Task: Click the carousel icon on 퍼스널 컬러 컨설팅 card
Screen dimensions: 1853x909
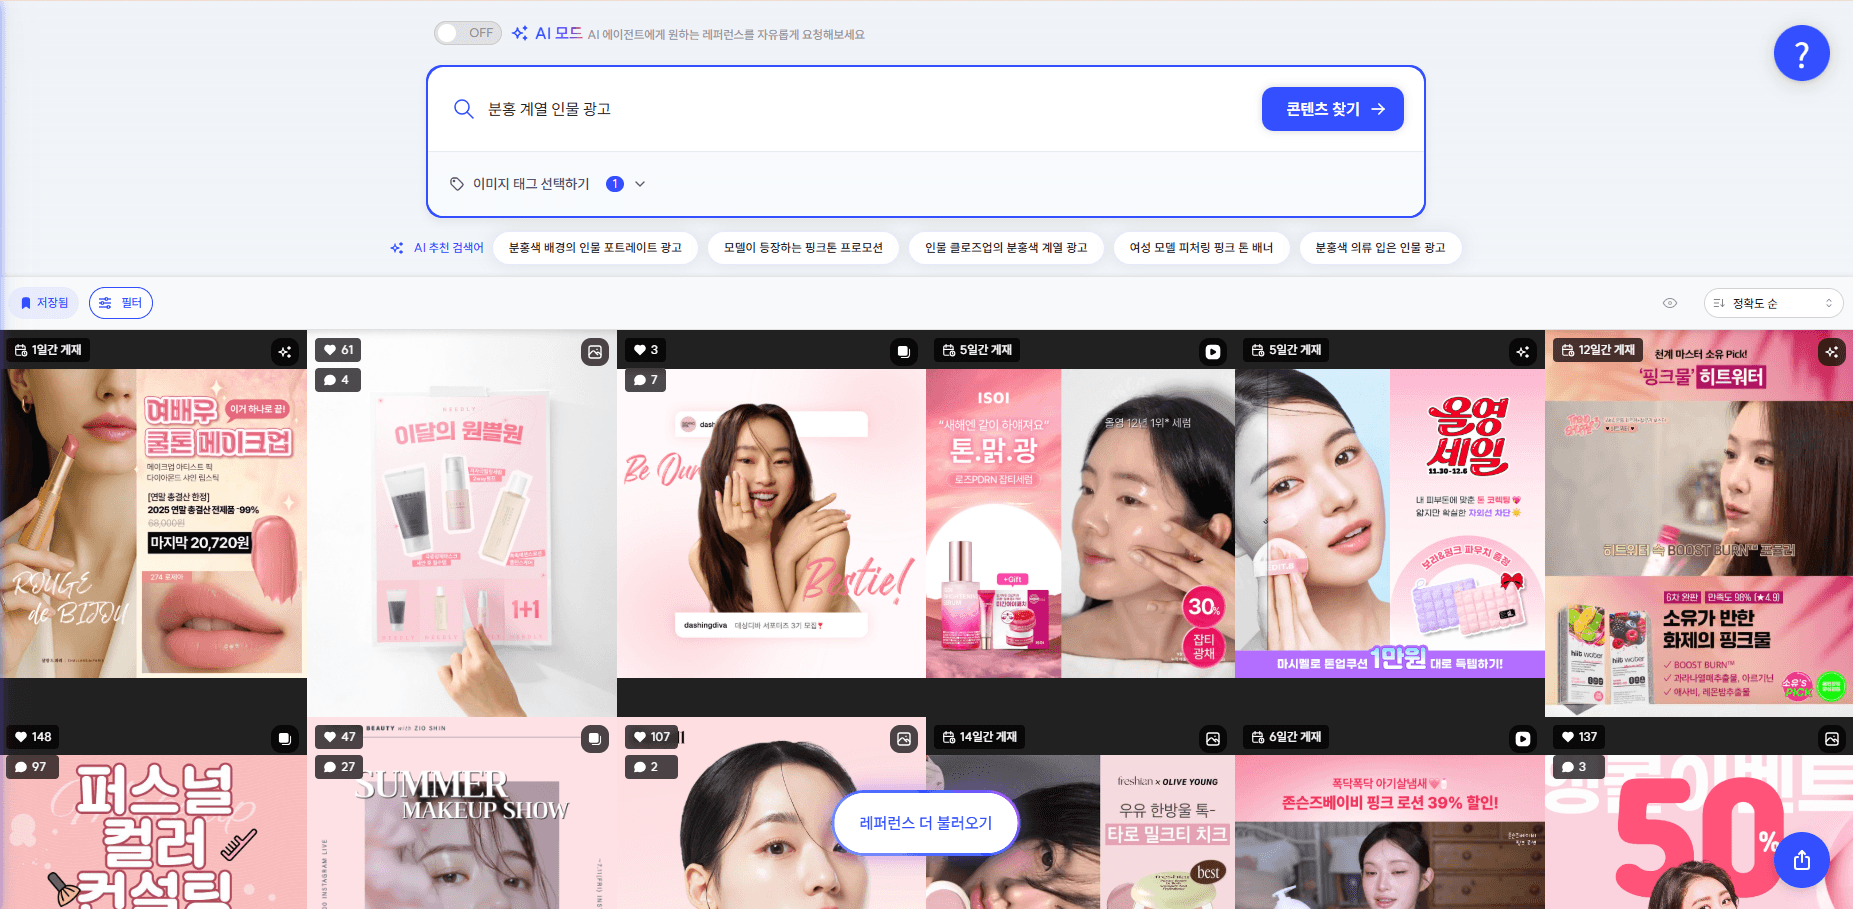Action: (x=285, y=739)
